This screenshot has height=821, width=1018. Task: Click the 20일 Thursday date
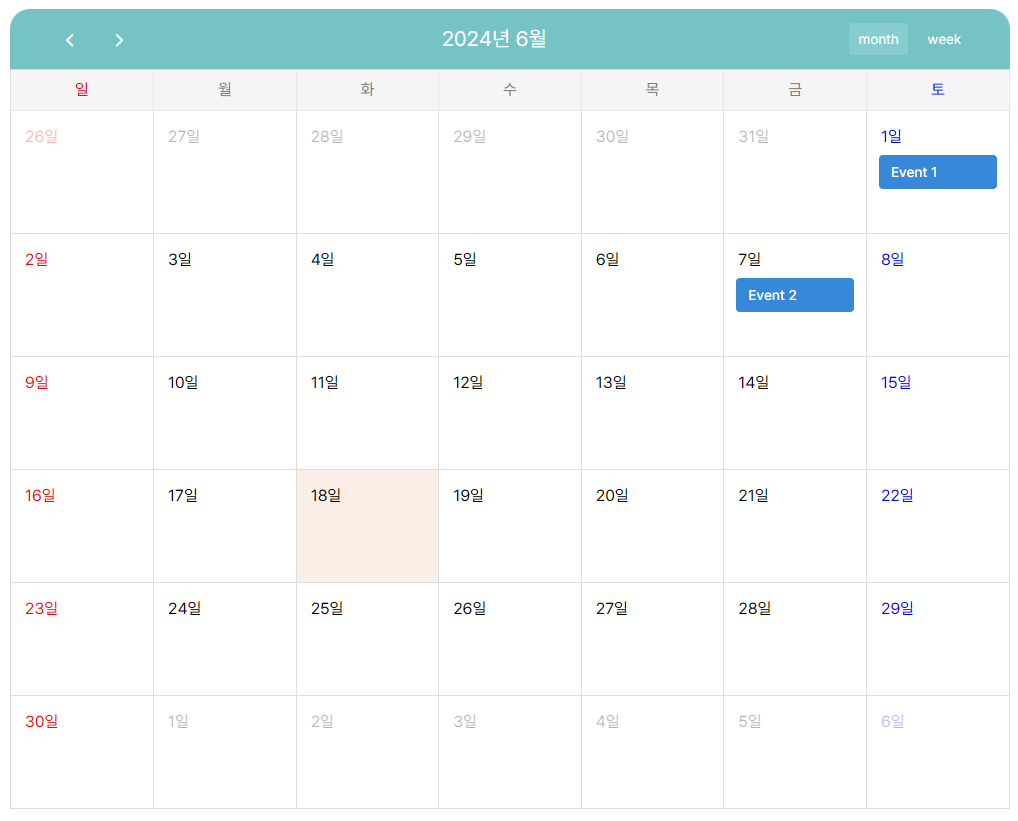coord(612,496)
